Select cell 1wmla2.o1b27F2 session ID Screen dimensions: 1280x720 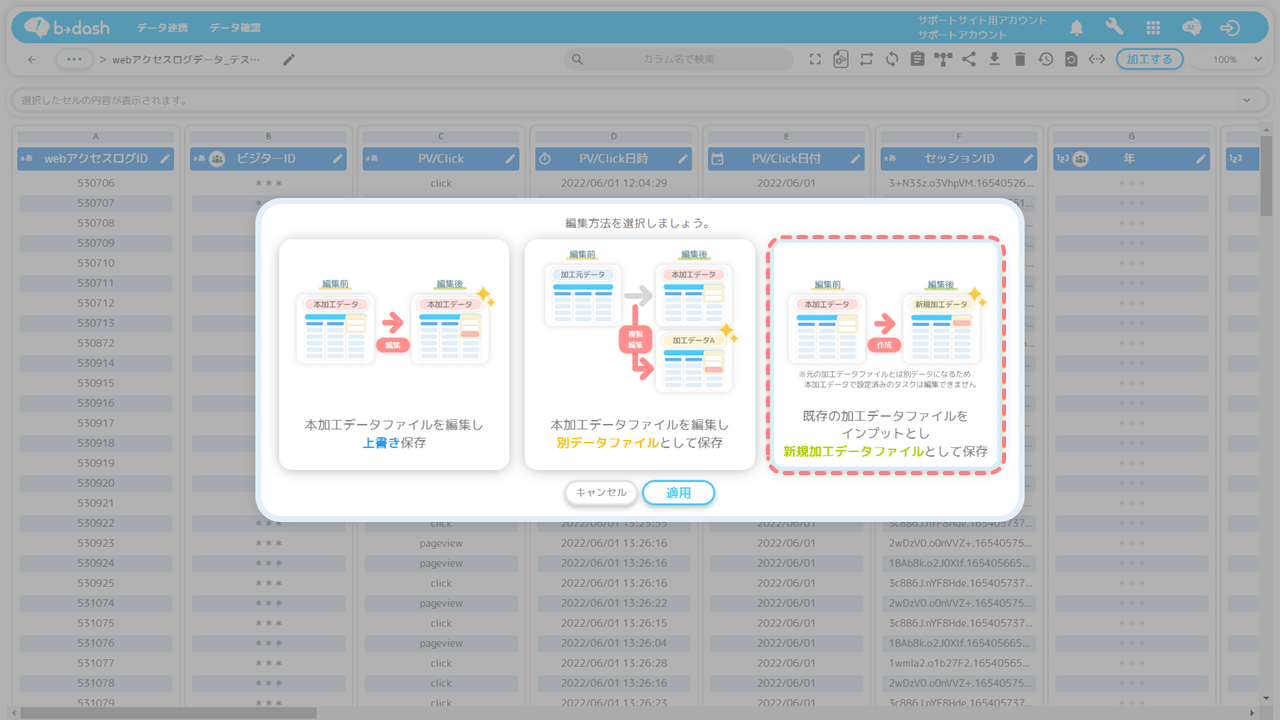click(x=959, y=663)
